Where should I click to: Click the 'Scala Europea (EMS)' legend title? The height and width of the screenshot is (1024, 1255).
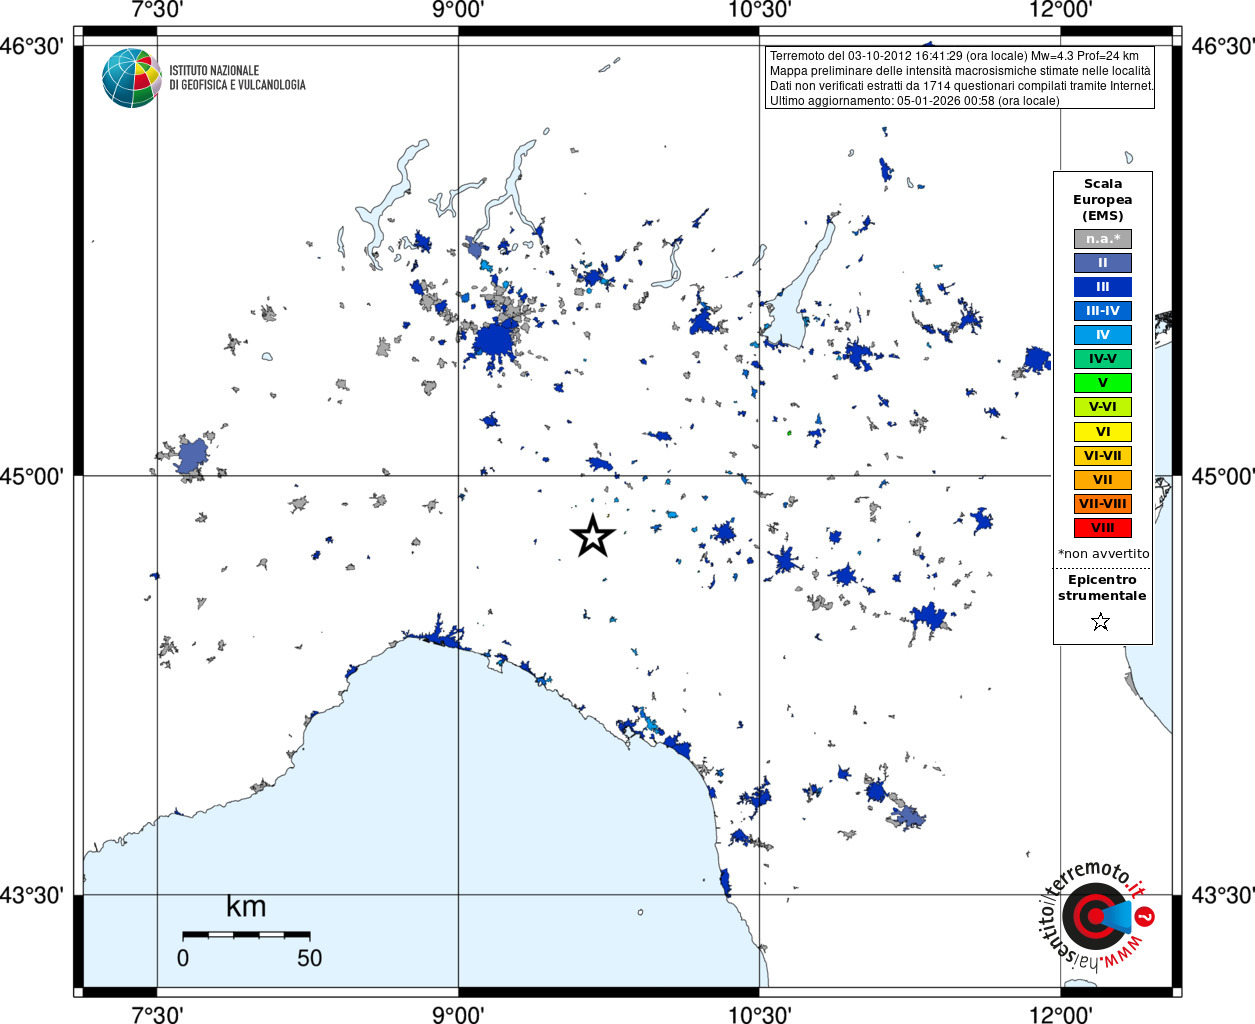click(x=1103, y=200)
